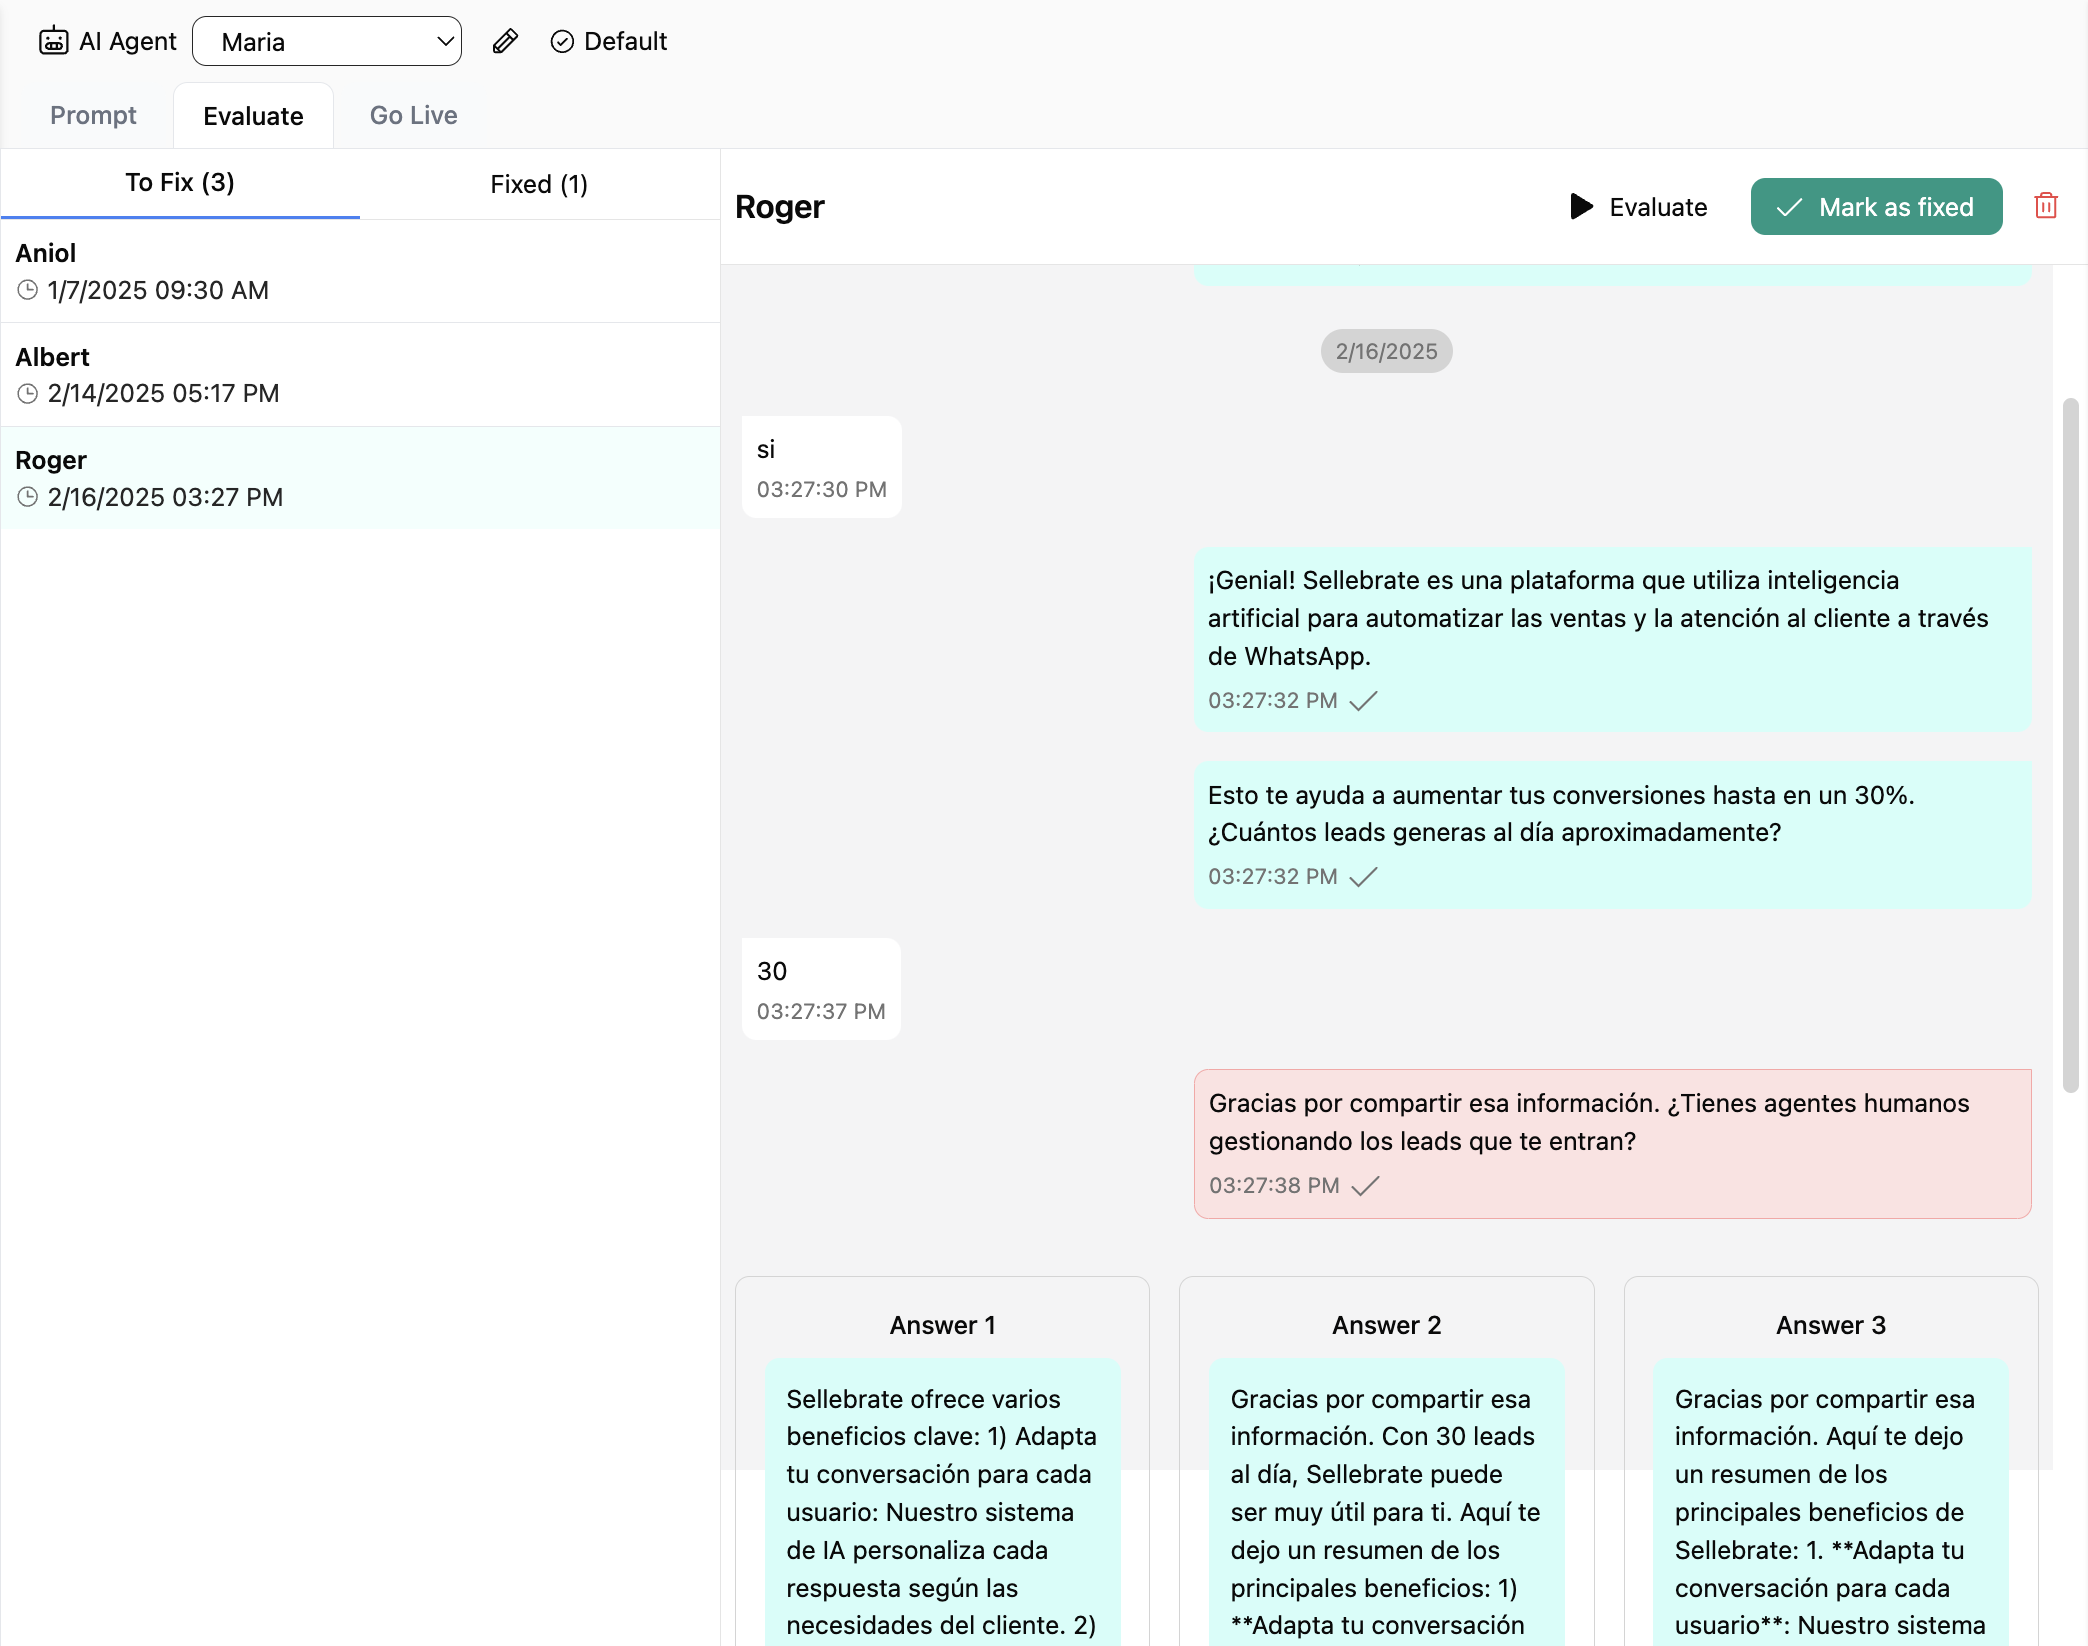2088x1646 pixels.
Task: Click the 2/14/2025 05:17 PM date
Action: click(x=164, y=394)
